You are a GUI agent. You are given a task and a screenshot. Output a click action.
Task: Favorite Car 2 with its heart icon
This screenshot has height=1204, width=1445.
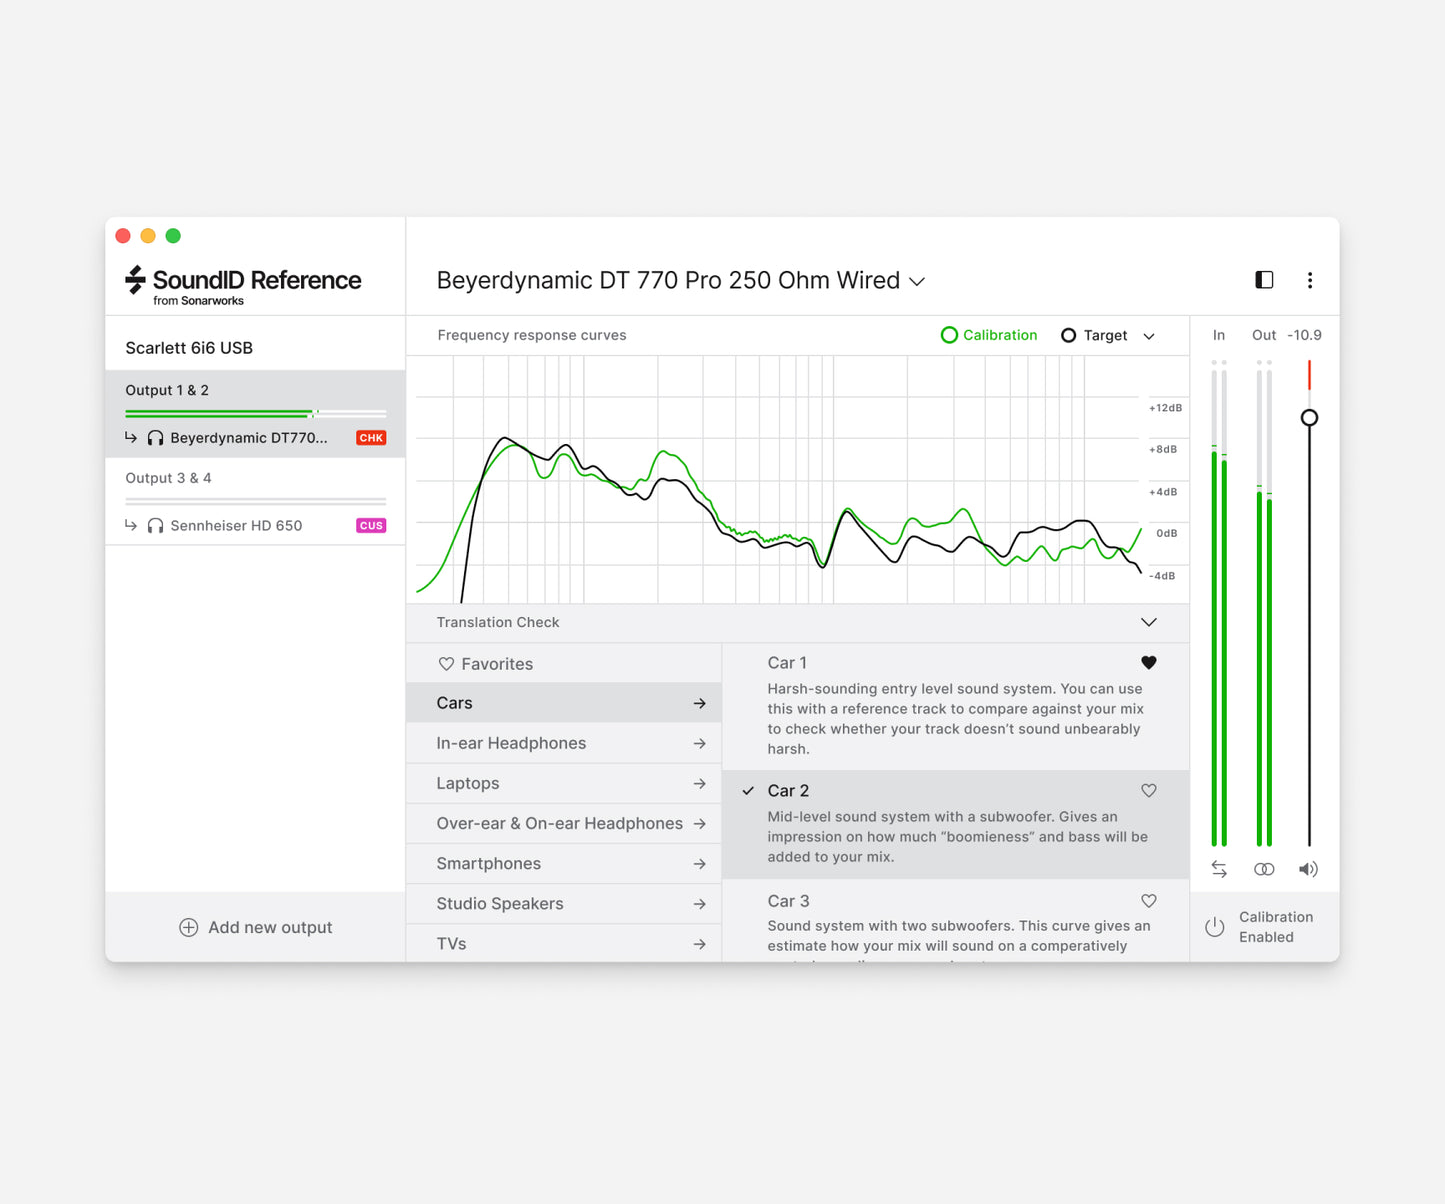pyautogui.click(x=1148, y=791)
